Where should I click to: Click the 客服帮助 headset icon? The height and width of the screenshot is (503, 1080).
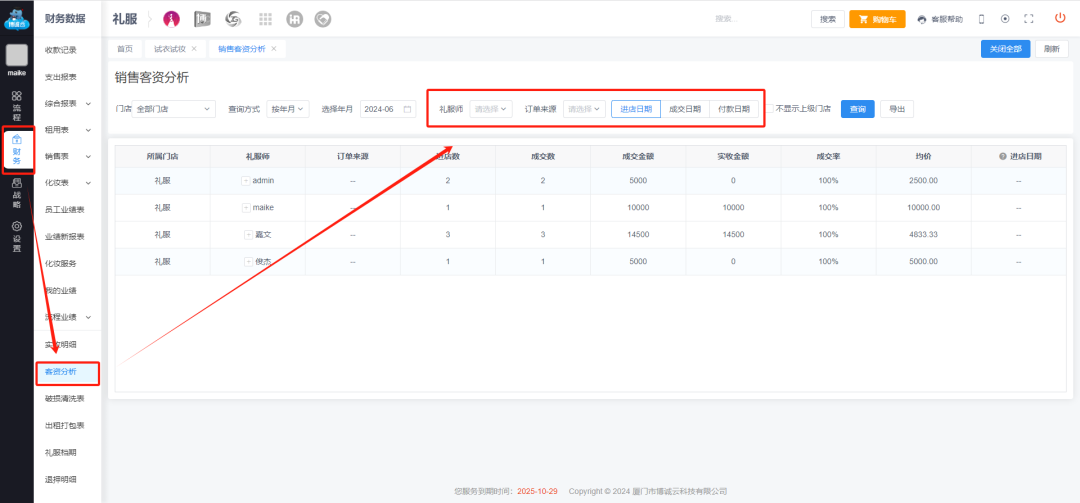(922, 19)
